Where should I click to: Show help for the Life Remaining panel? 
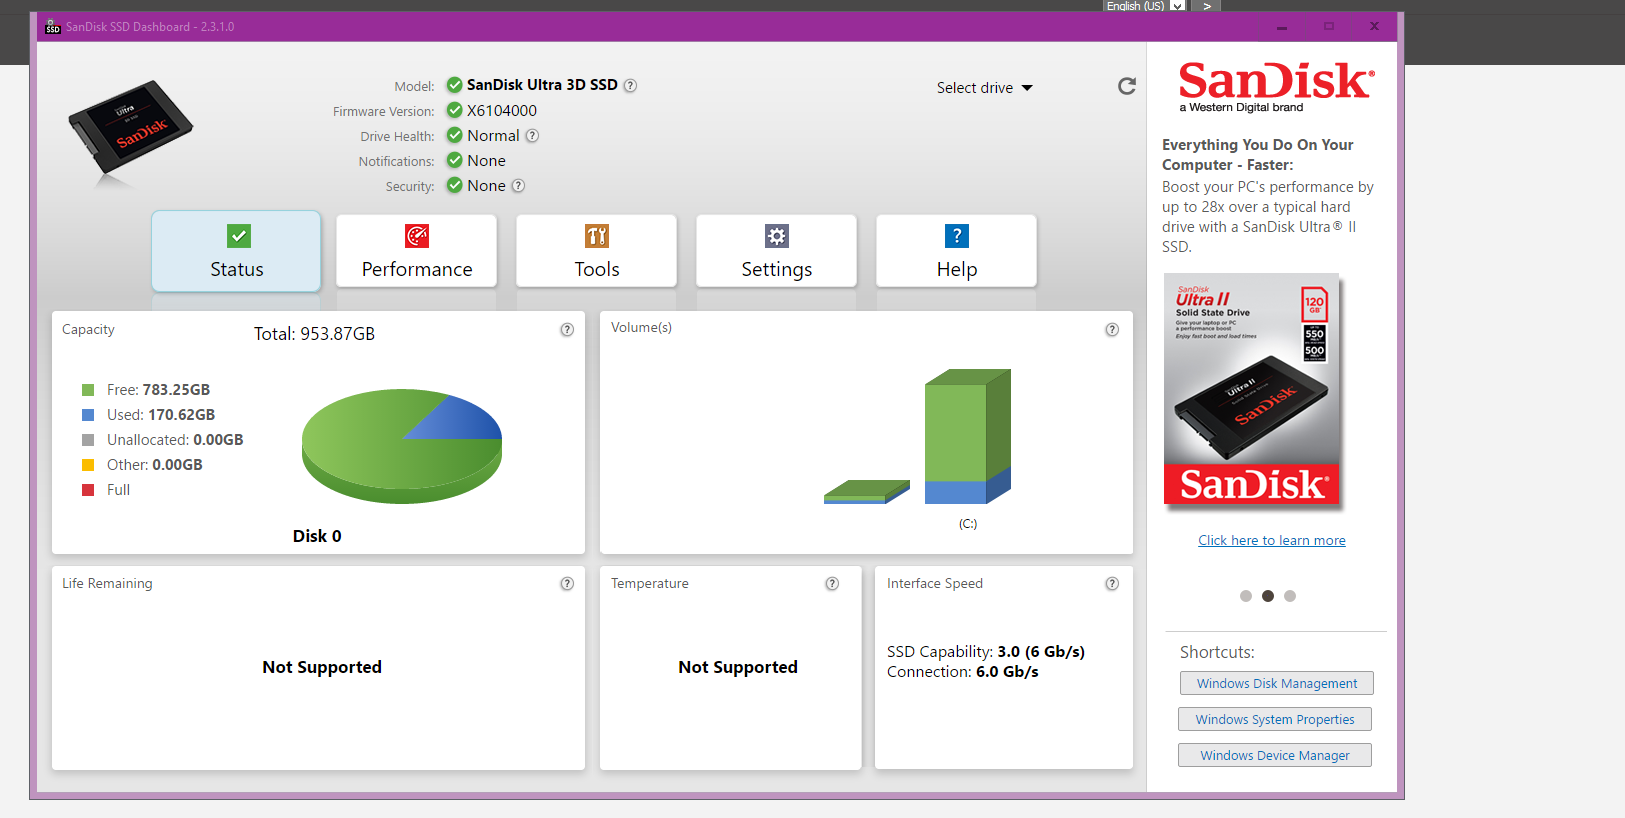click(567, 584)
